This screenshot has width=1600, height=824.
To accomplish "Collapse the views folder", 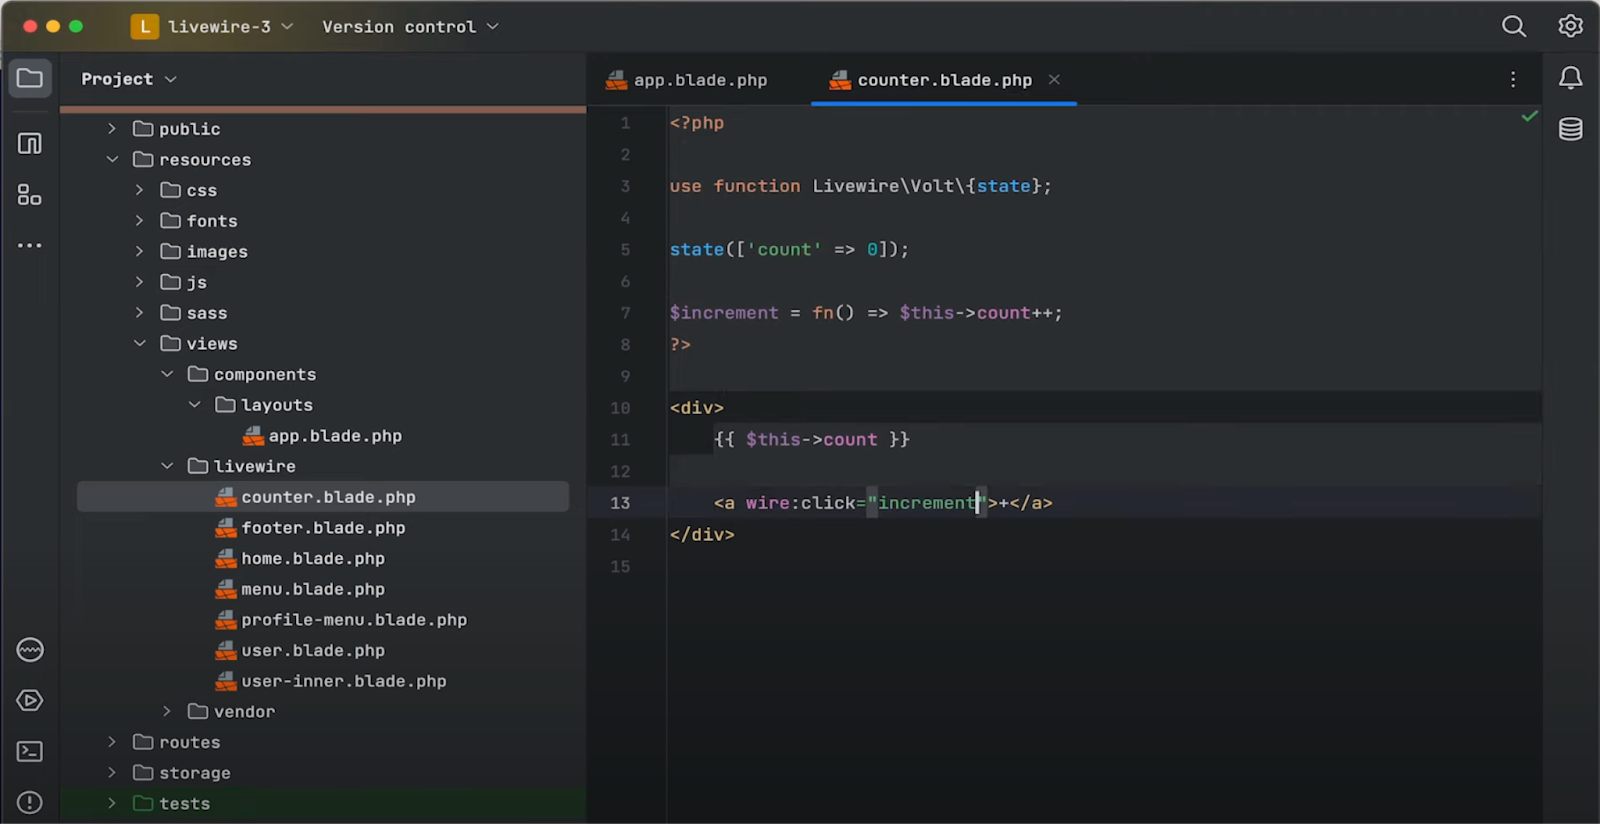I will [139, 343].
